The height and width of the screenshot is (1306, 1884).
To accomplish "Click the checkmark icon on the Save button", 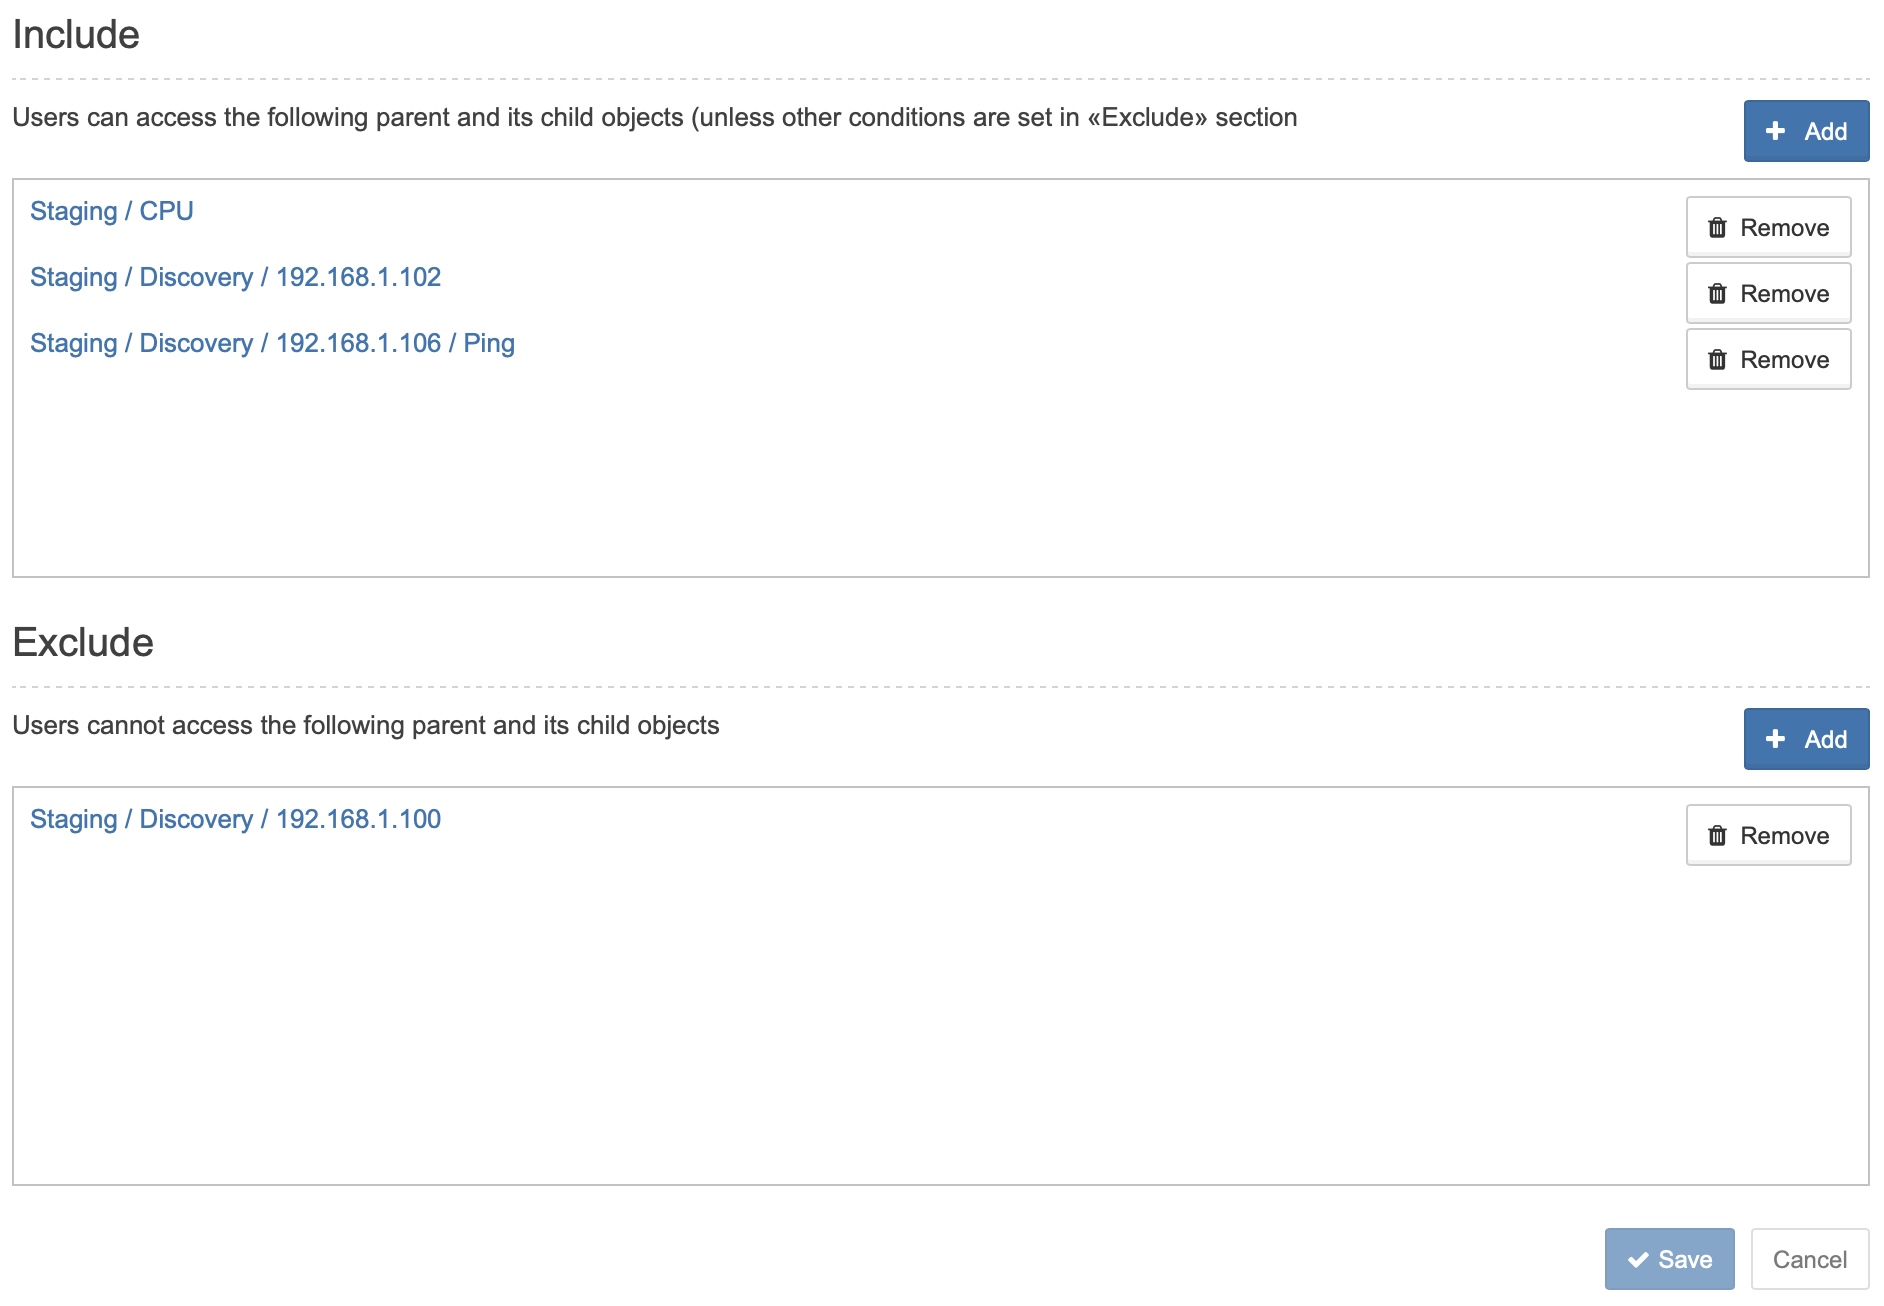I will (1638, 1260).
